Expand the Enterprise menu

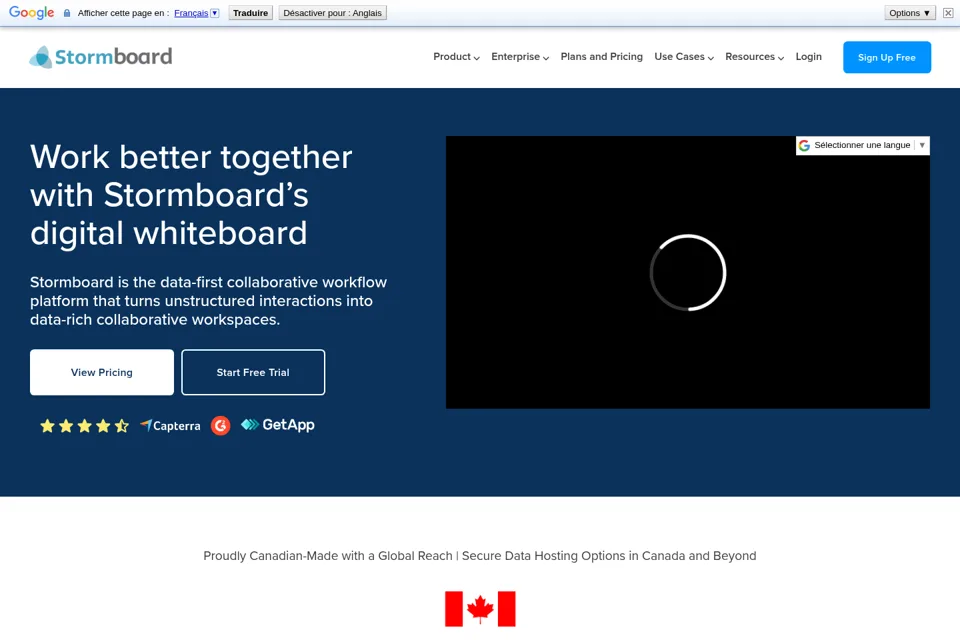520,56
